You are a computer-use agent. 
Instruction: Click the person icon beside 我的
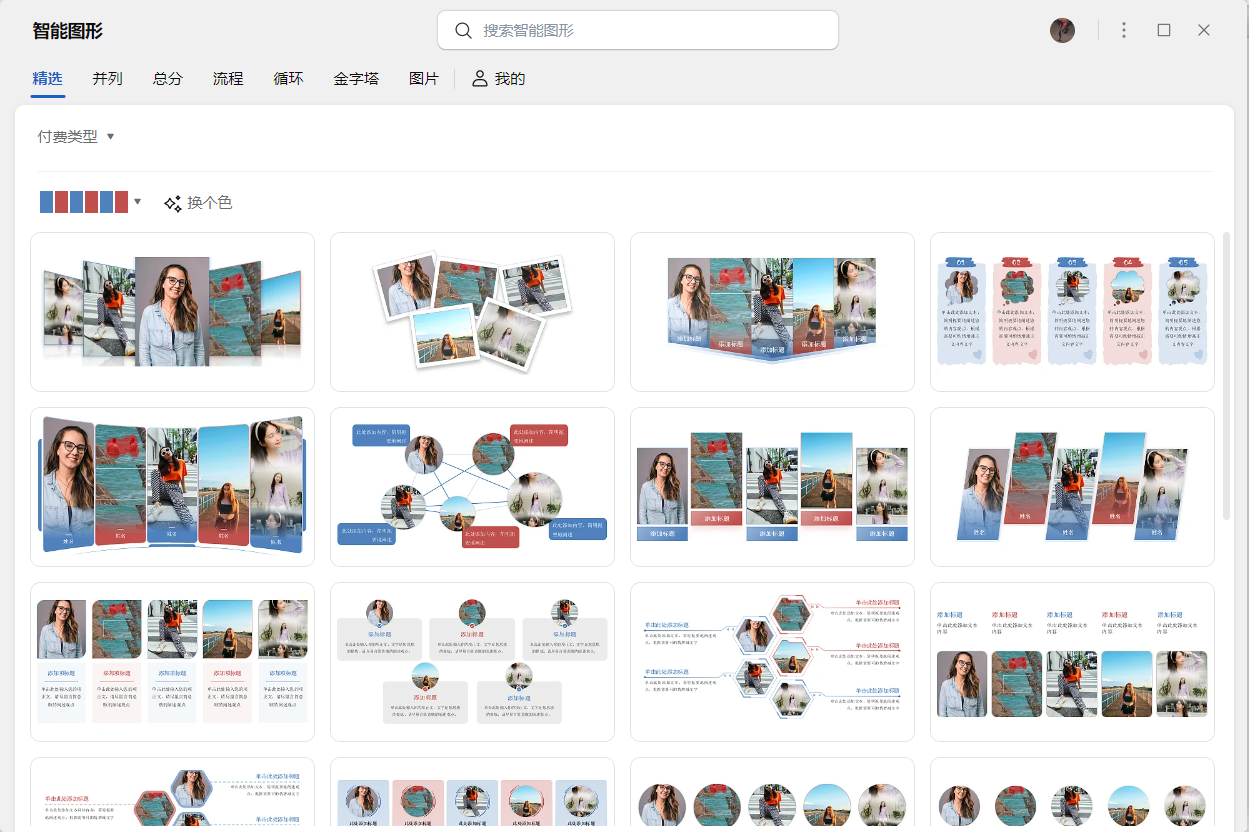[x=479, y=78]
